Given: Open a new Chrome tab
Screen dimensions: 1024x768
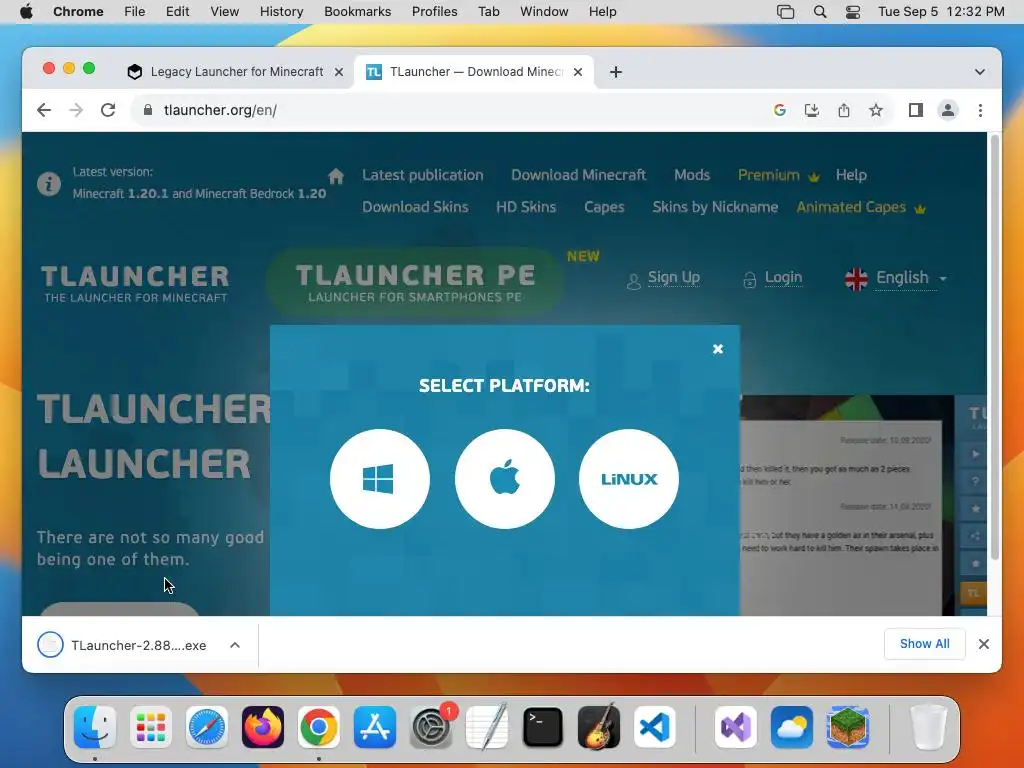Looking at the screenshot, I should (x=615, y=72).
